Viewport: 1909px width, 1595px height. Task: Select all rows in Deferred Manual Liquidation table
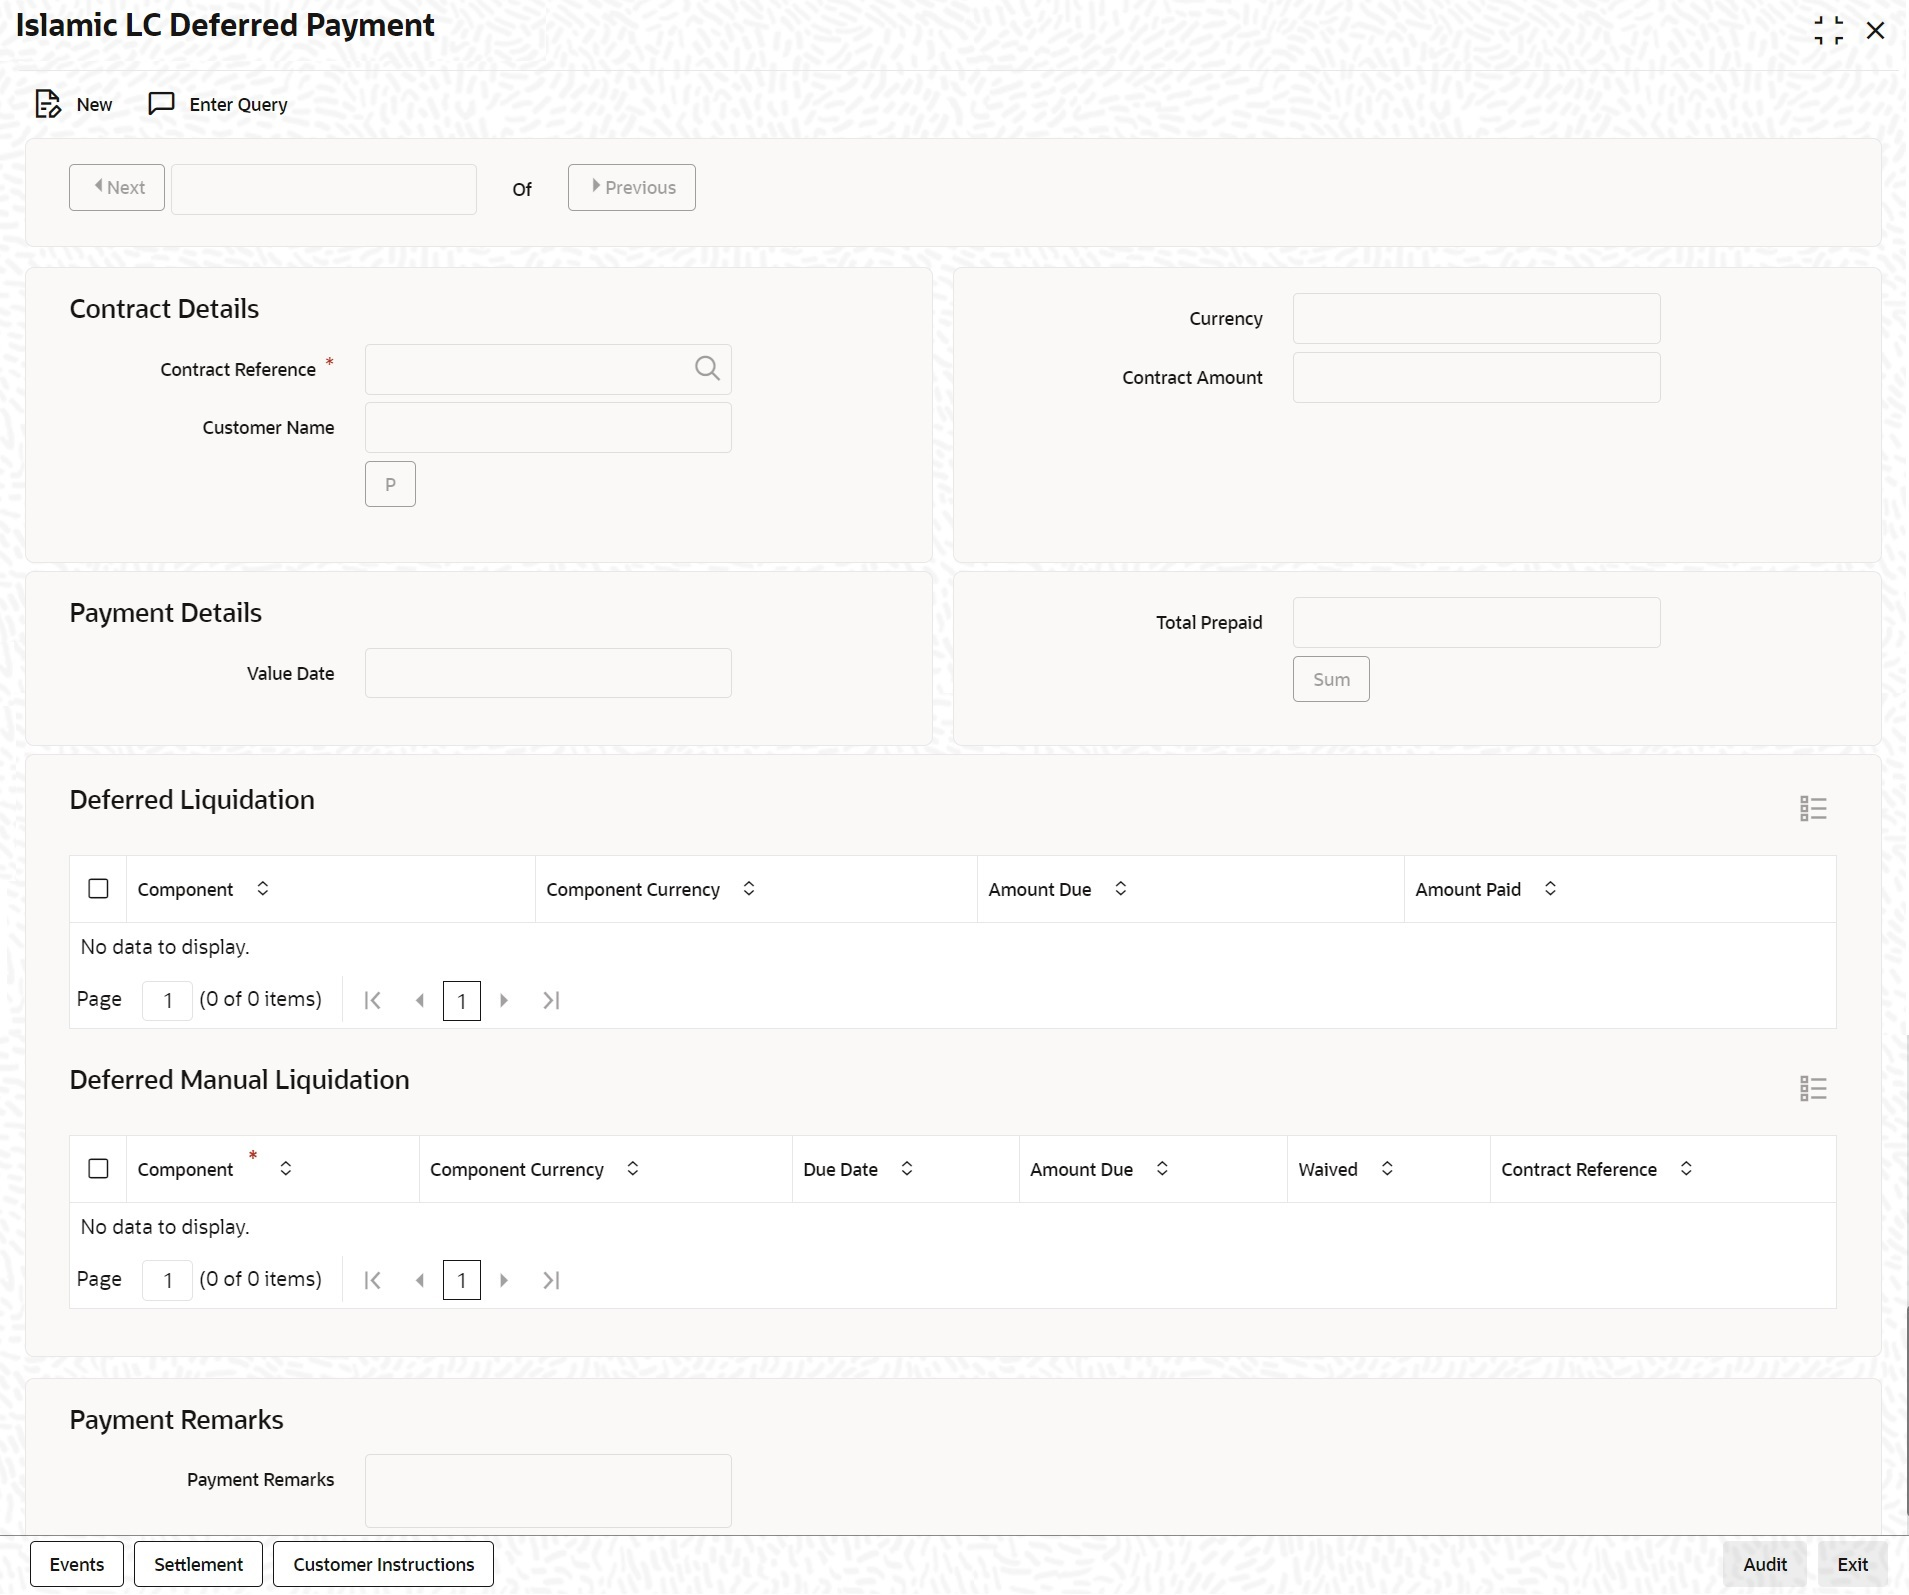[x=98, y=1168]
